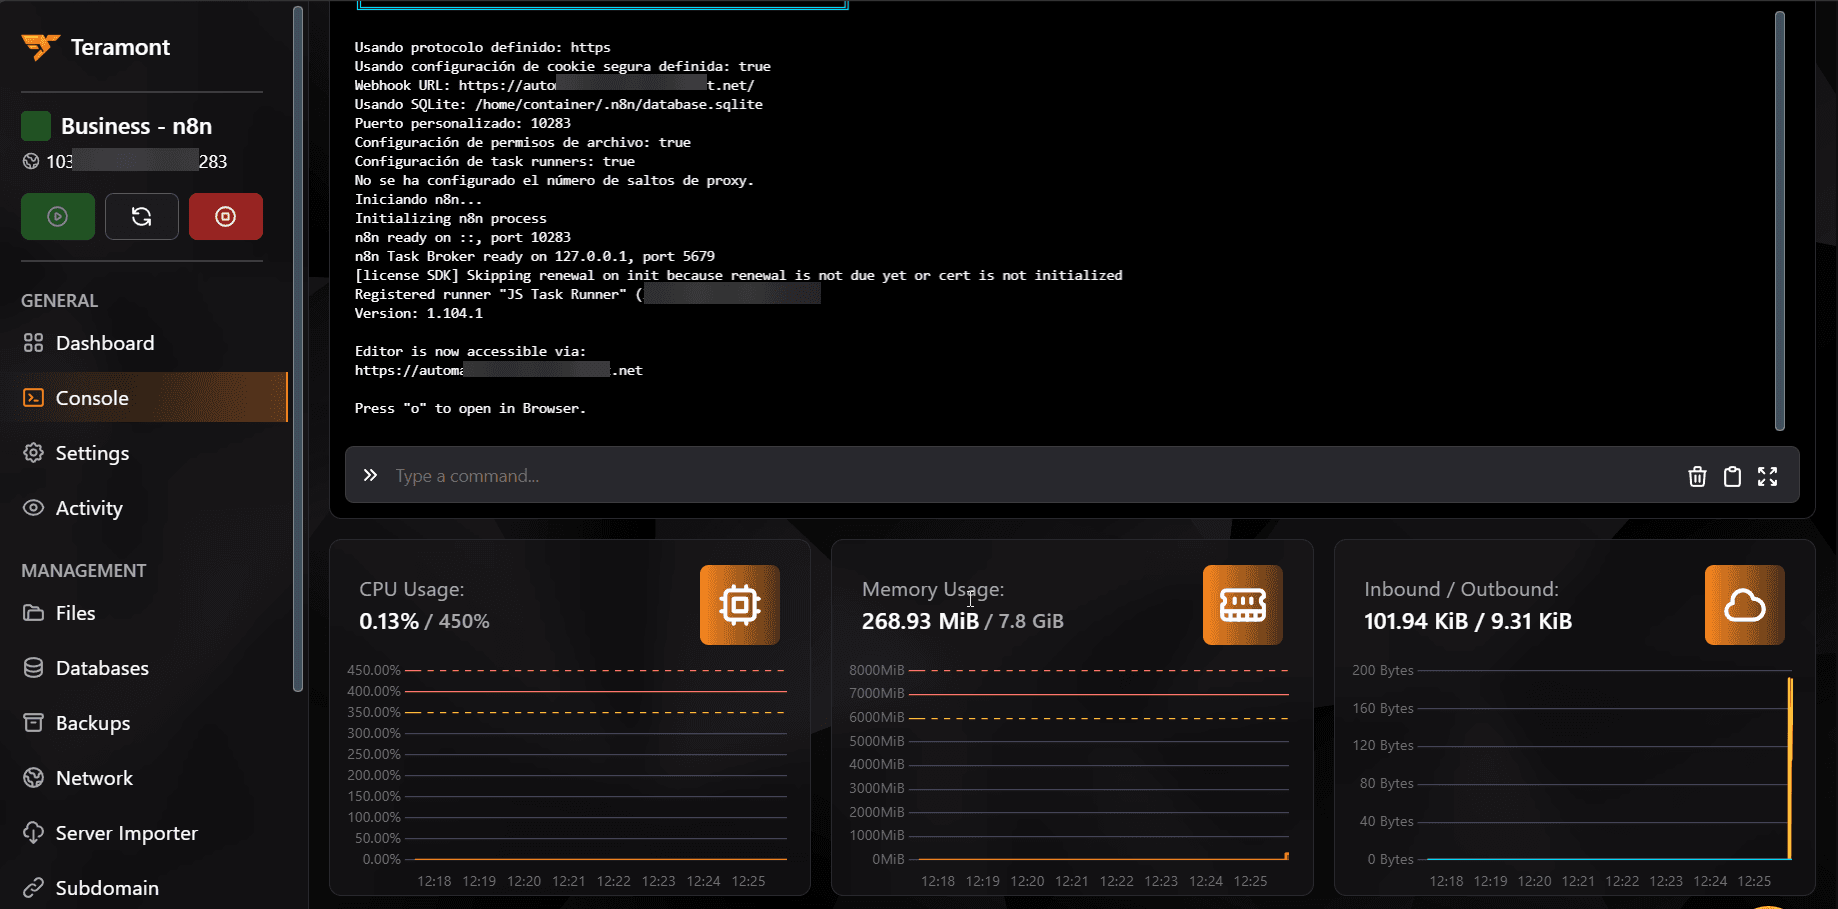Click the Inbound / Outbound traffic value

[1468, 621]
